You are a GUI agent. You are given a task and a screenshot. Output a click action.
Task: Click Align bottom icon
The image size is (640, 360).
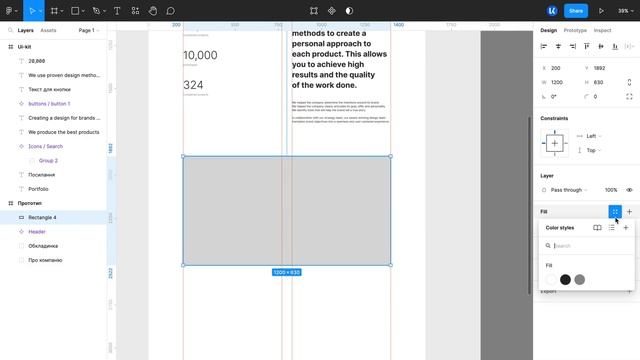point(615,47)
